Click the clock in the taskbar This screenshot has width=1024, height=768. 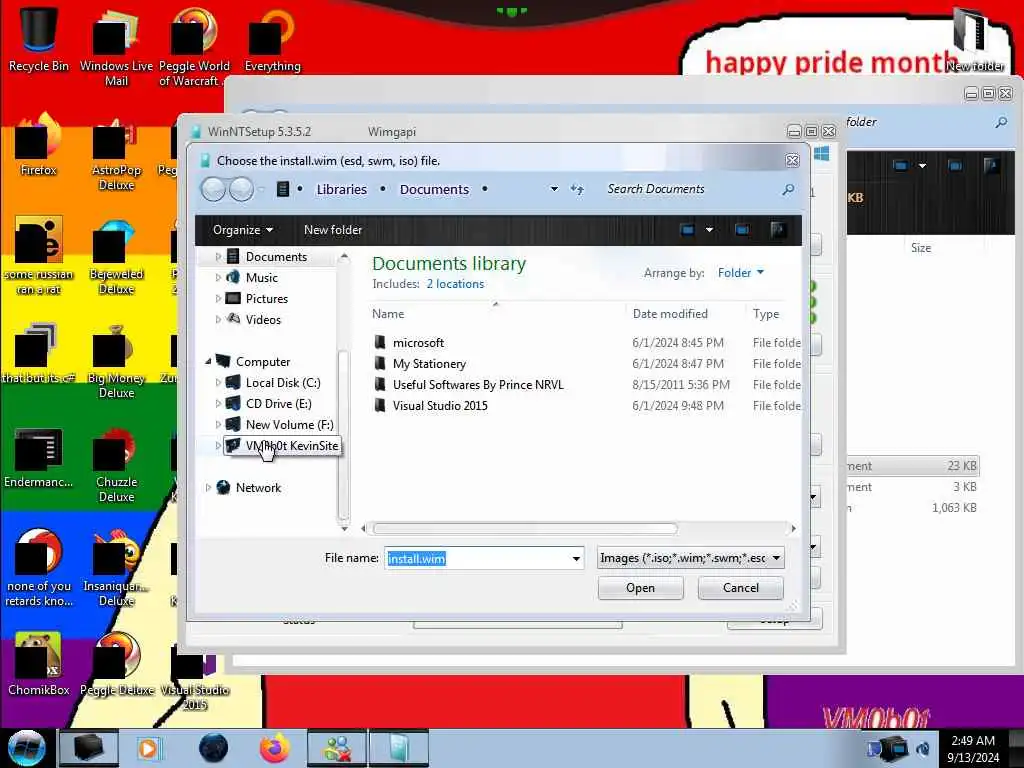(974, 749)
